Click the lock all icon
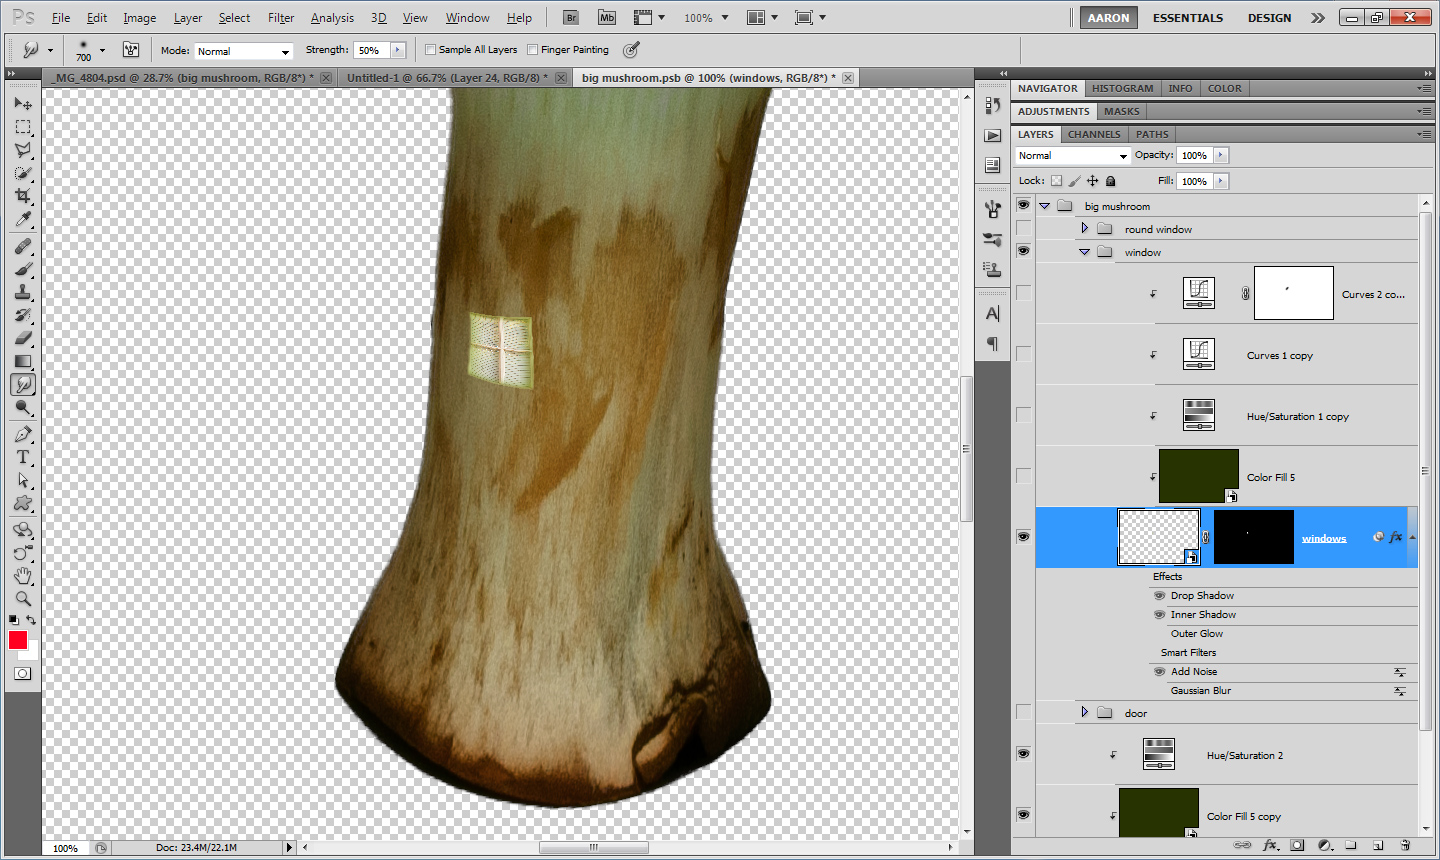 click(1111, 181)
